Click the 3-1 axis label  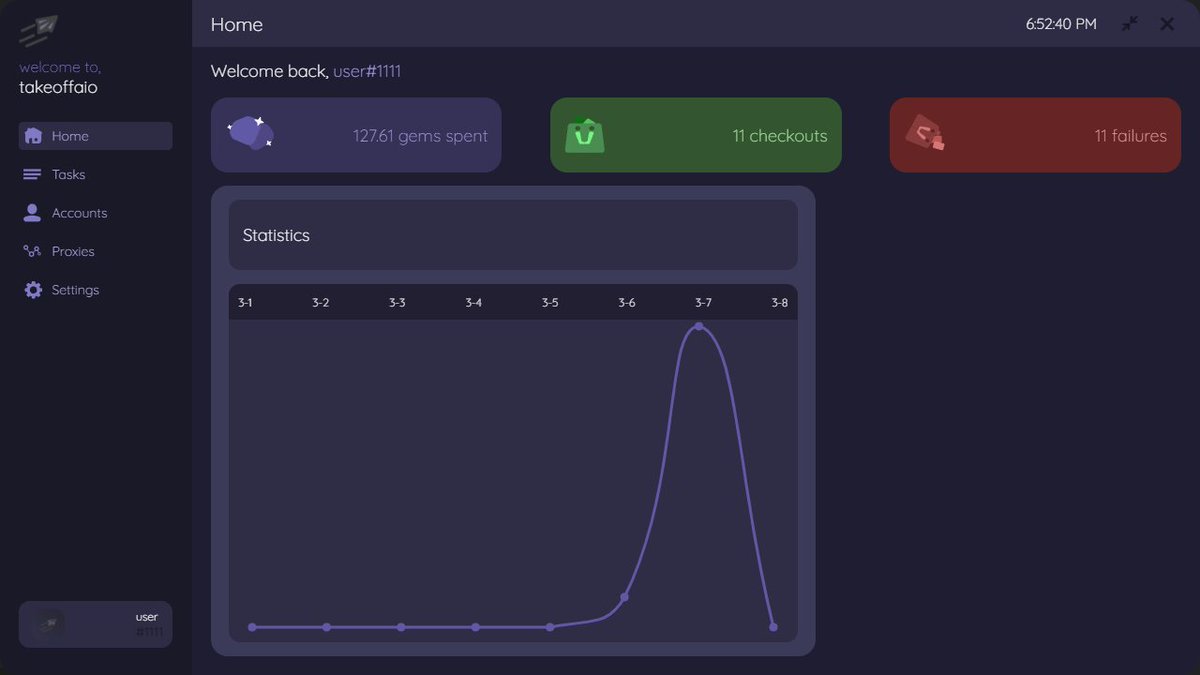[245, 302]
